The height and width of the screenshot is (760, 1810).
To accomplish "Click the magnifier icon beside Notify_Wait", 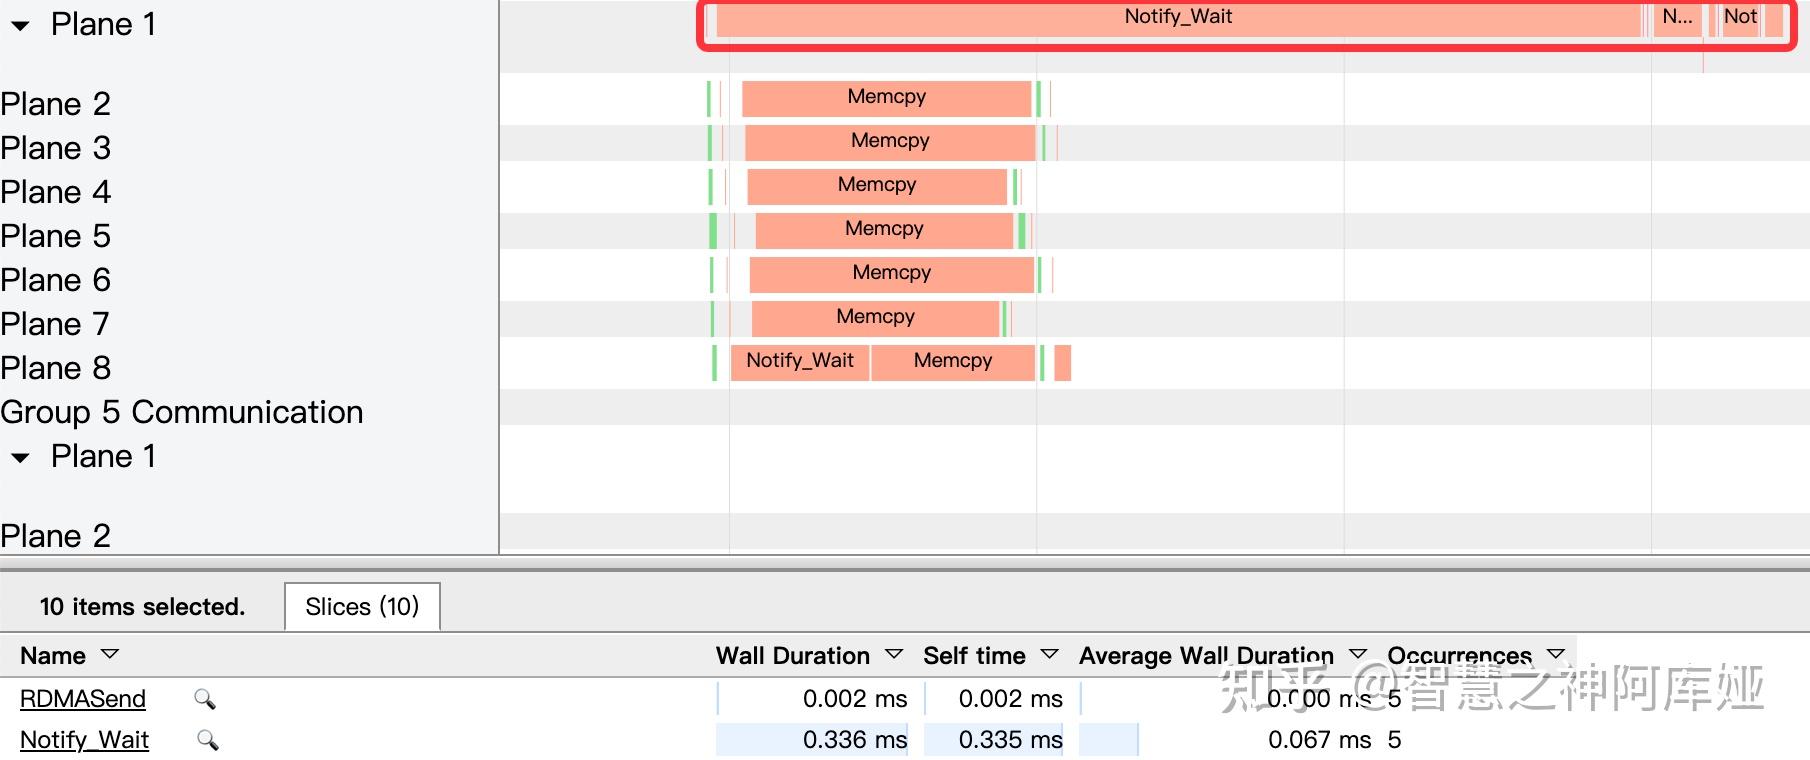I will pyautogui.click(x=208, y=740).
